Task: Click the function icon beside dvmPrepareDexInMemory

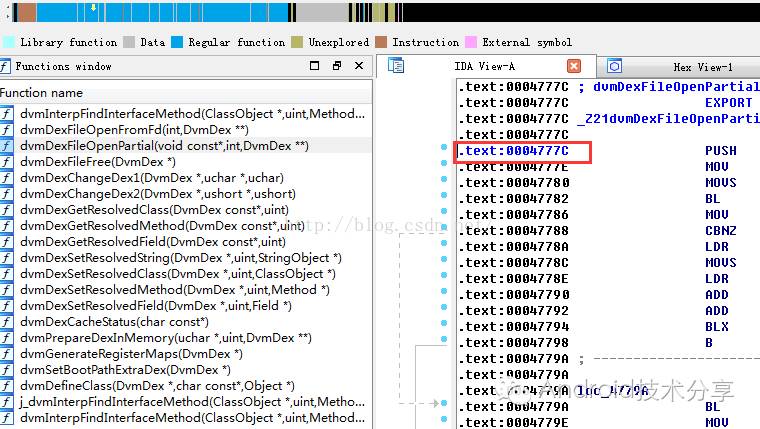Action: click(6, 338)
